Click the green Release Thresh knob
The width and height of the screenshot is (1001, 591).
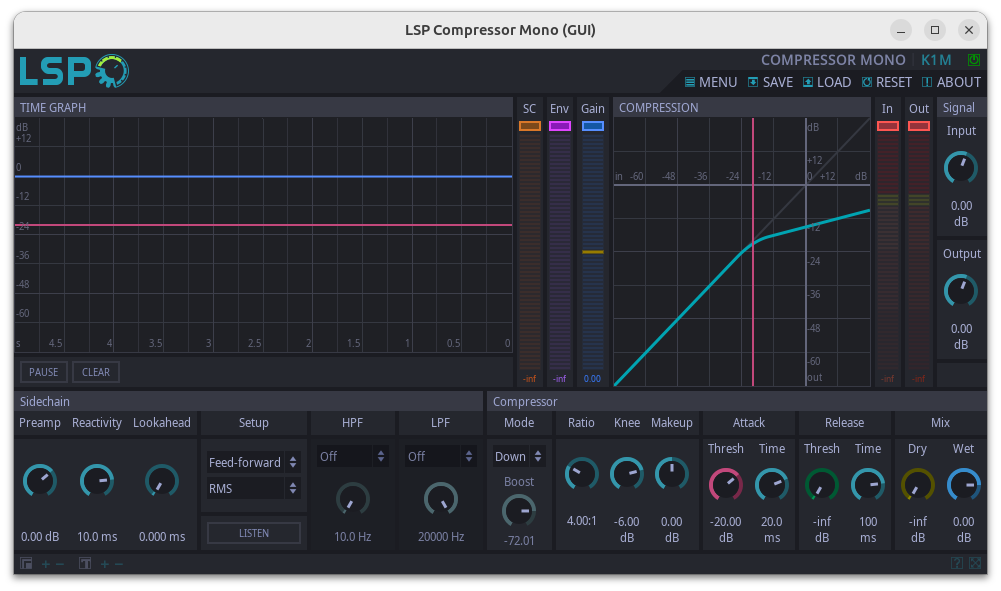(822, 485)
